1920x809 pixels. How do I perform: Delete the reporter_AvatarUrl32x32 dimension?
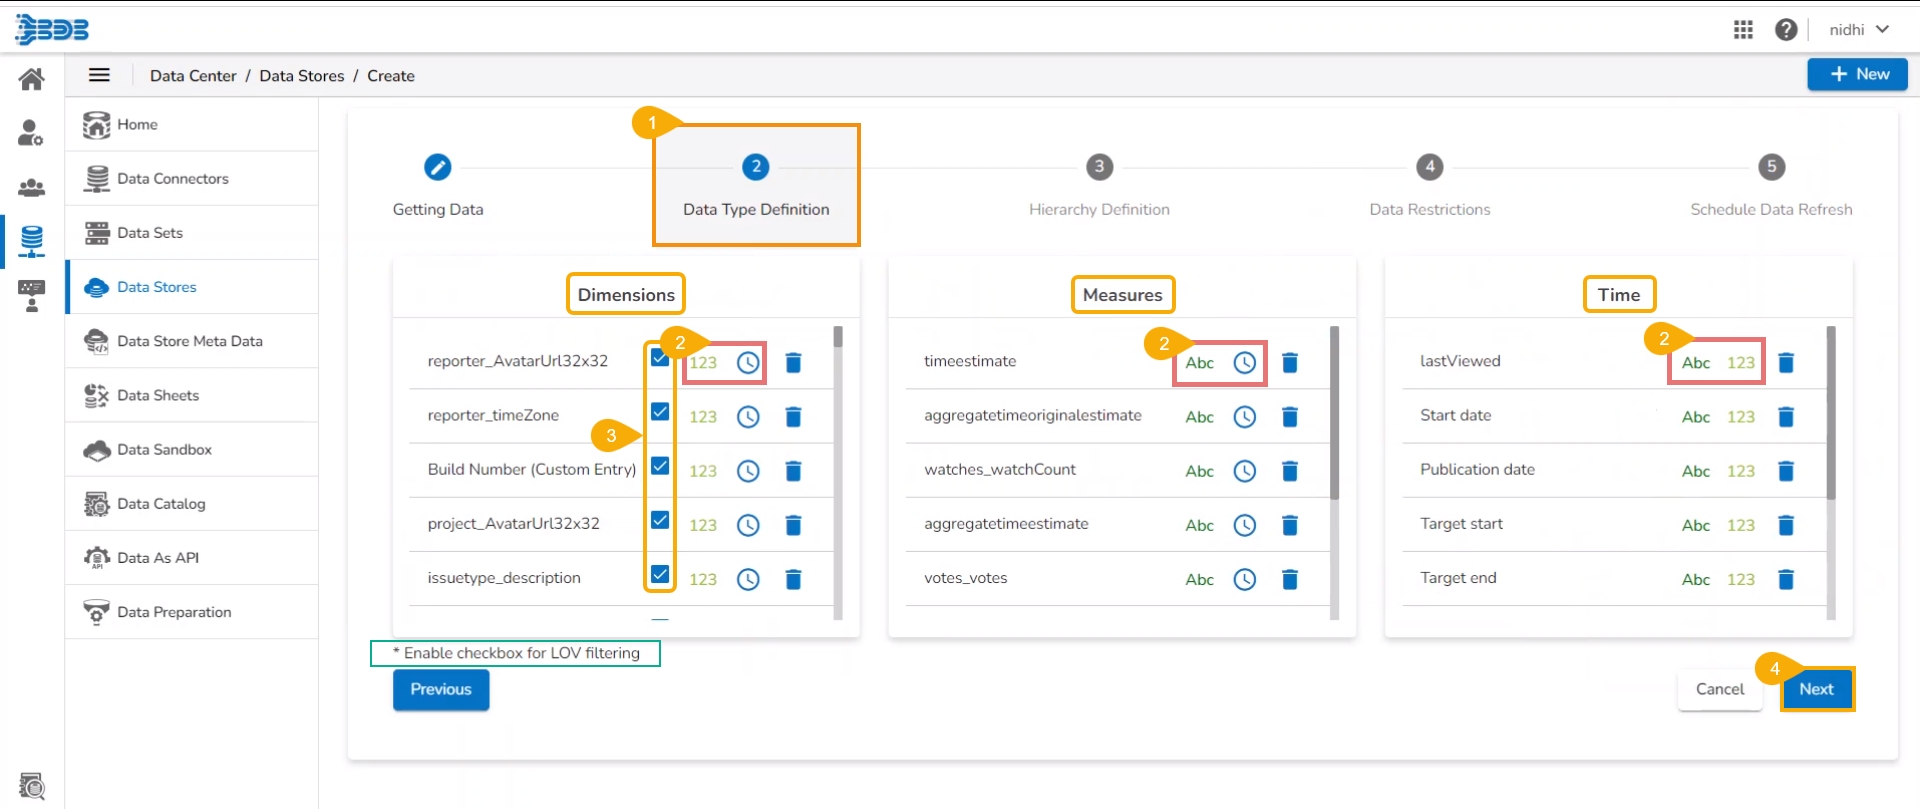[x=793, y=363]
